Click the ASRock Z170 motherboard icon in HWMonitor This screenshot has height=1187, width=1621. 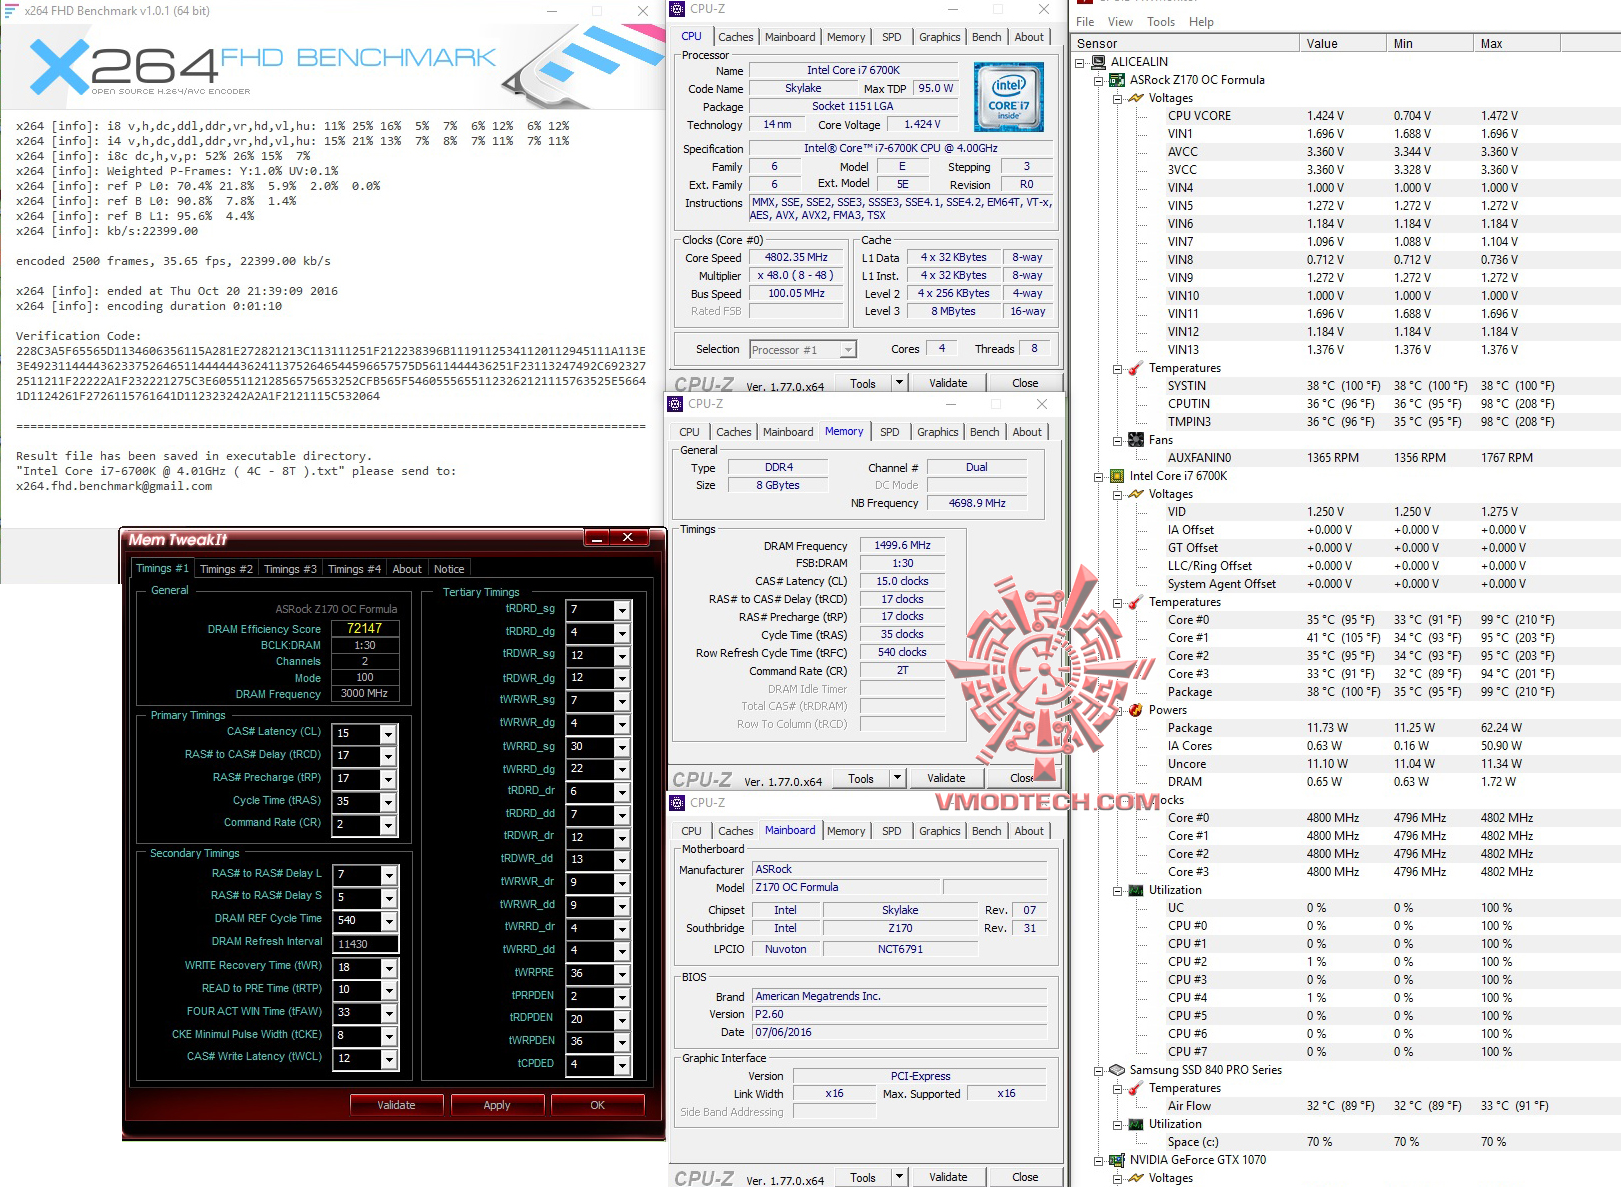[x=1117, y=80]
